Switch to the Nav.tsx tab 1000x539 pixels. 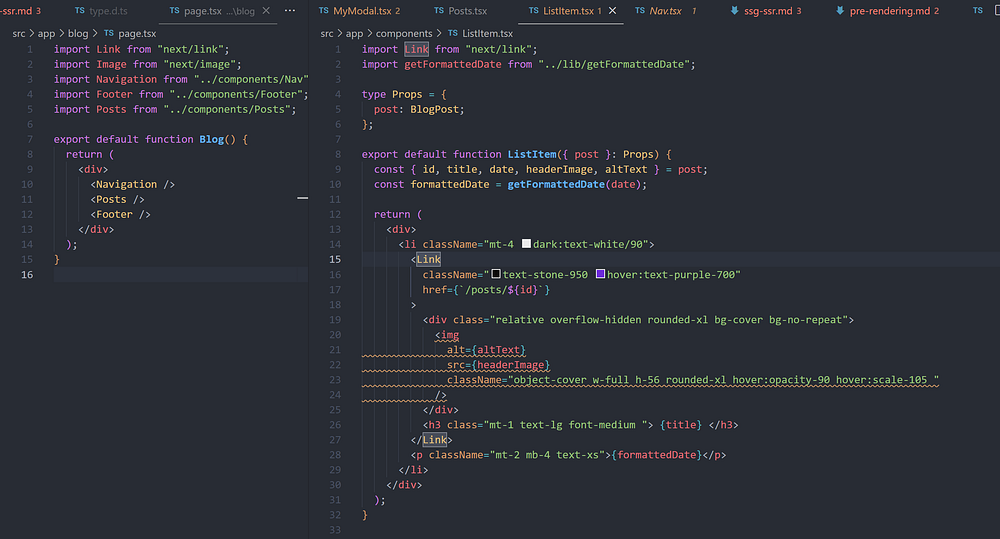[x=665, y=11]
